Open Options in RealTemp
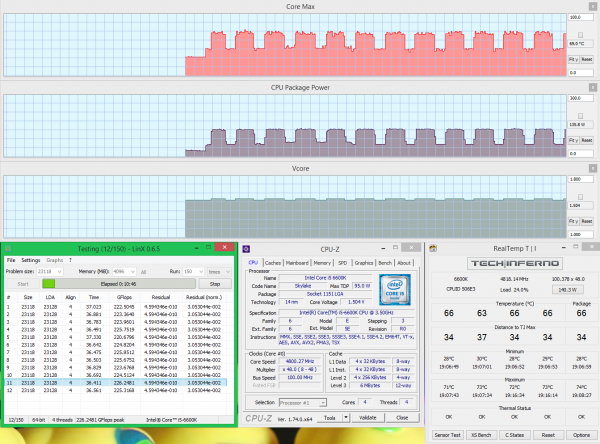This screenshot has width=600, height=444. pos(581,435)
